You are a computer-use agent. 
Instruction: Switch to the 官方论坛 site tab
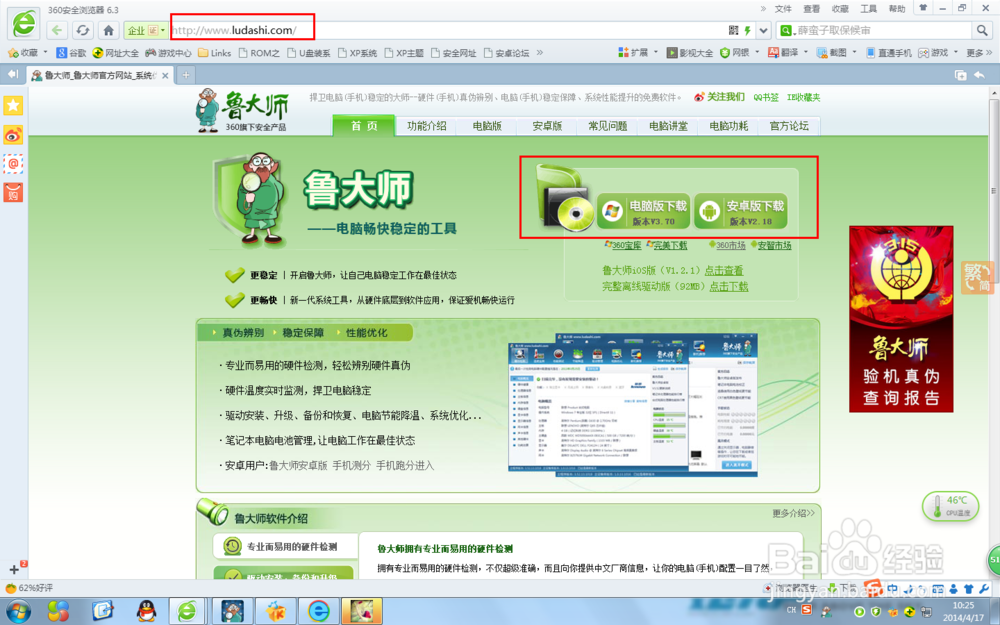tap(789, 126)
